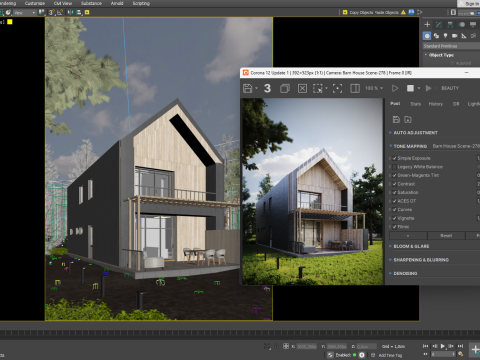The image size is (480, 360).
Task: Open the Create tab plus icon in command panel
Action: pyautogui.click(x=427, y=24)
